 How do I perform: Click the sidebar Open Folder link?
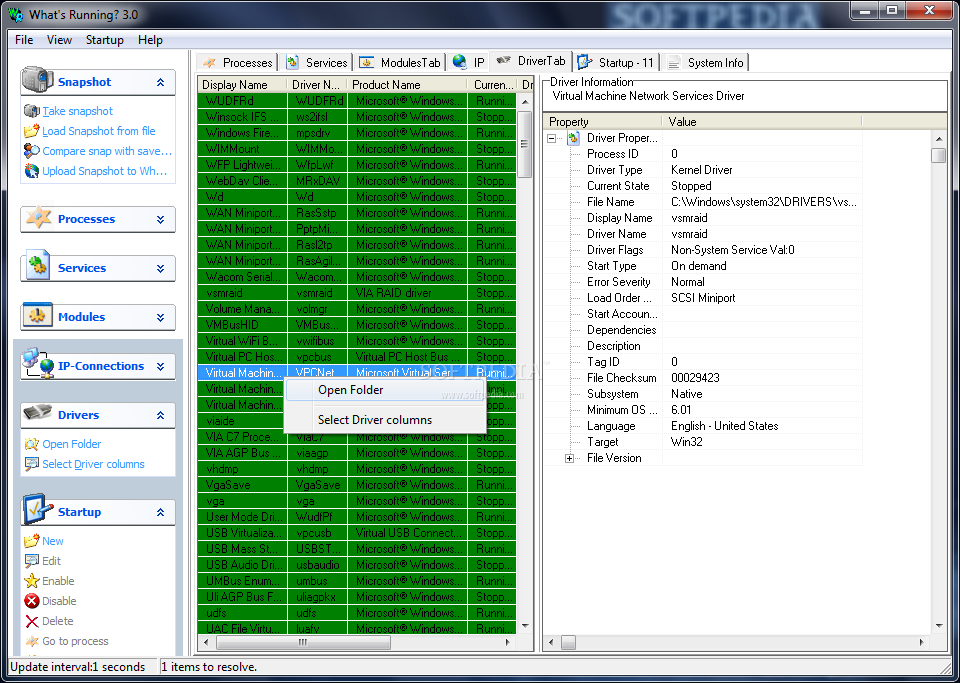click(x=72, y=444)
